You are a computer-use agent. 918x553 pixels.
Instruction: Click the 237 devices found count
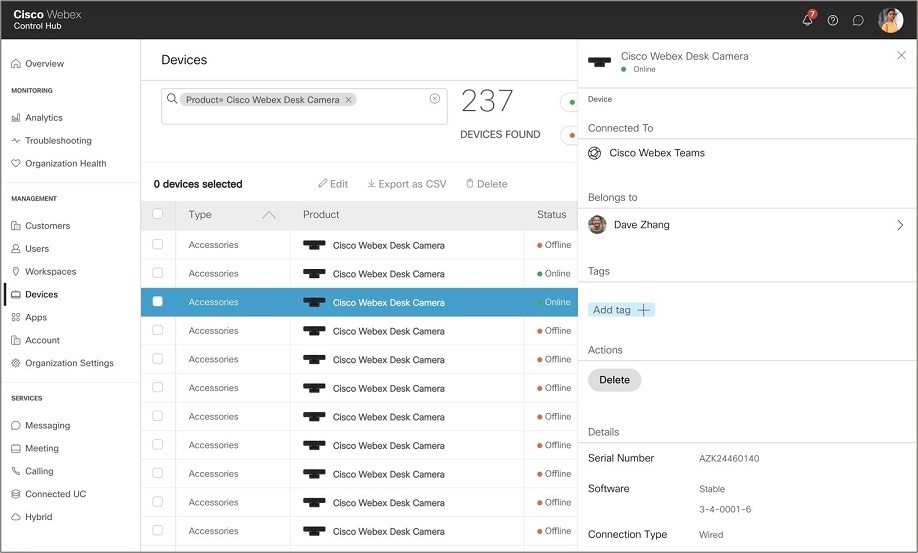(487, 101)
